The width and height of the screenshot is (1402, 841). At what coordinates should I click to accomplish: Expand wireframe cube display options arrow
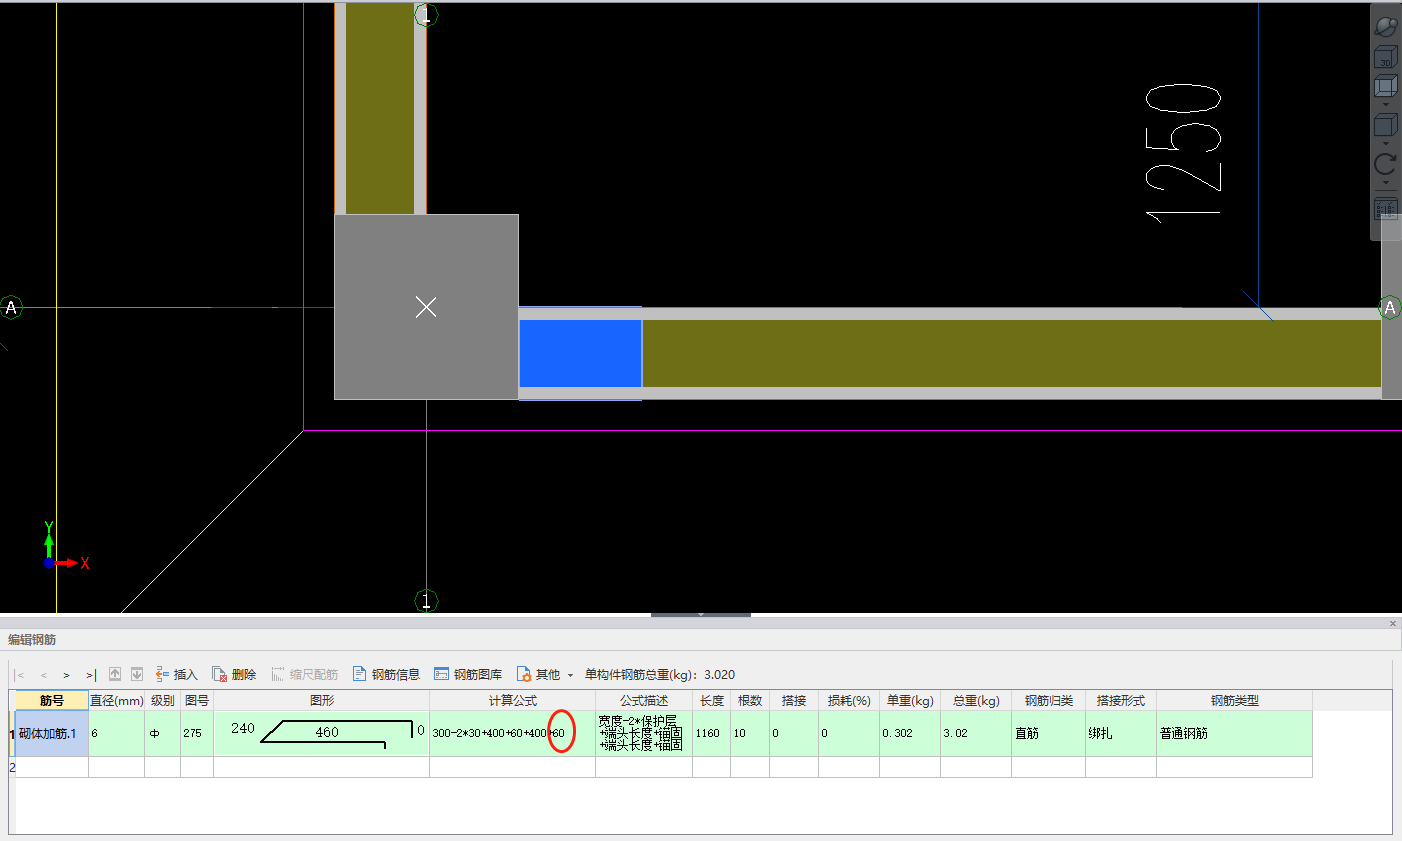[x=1385, y=104]
